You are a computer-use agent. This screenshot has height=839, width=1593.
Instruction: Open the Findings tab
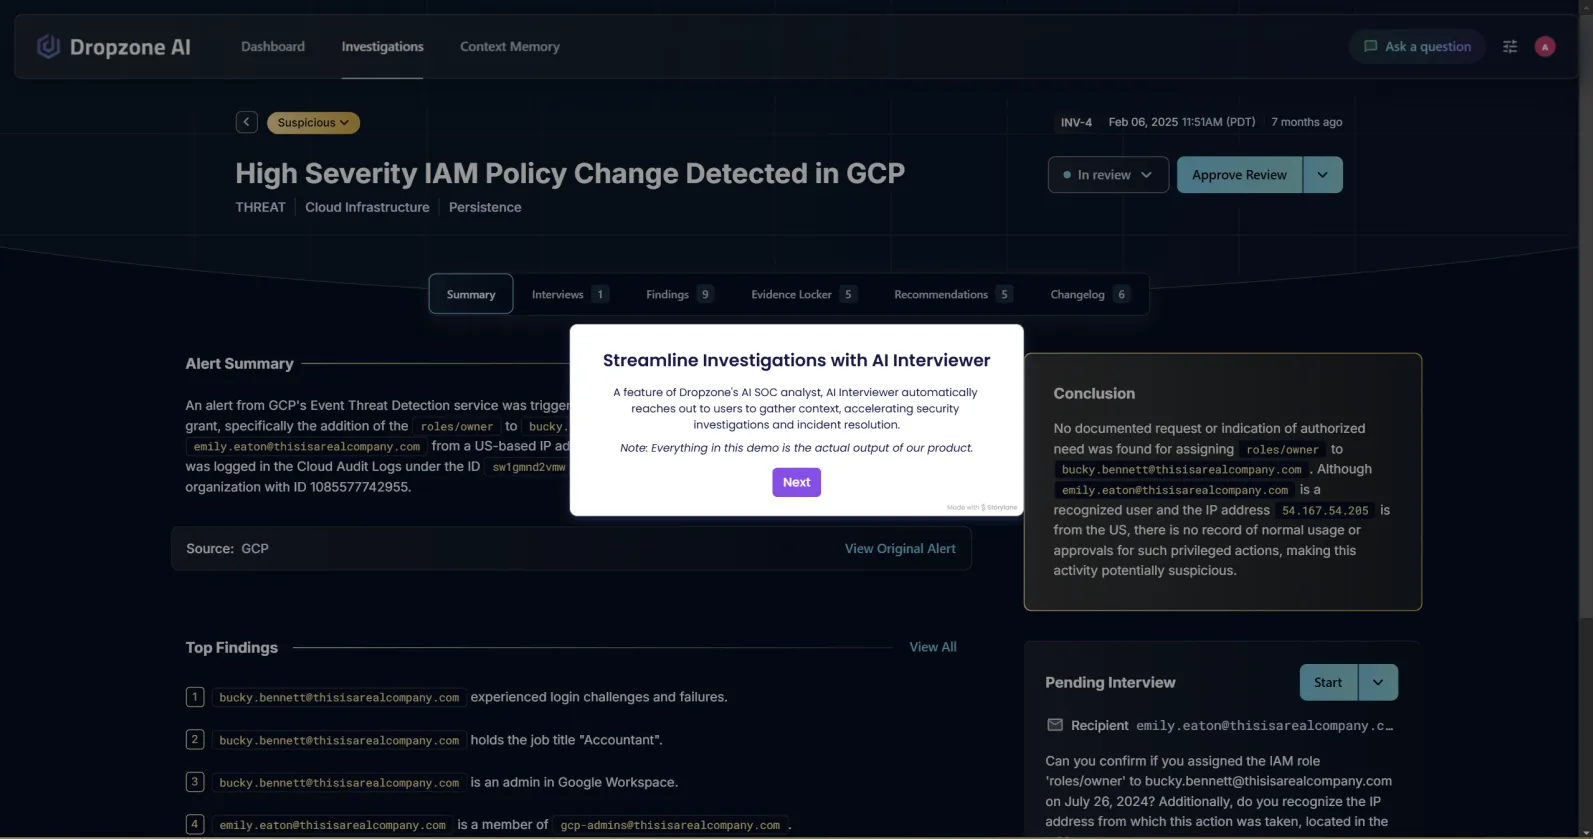click(679, 294)
